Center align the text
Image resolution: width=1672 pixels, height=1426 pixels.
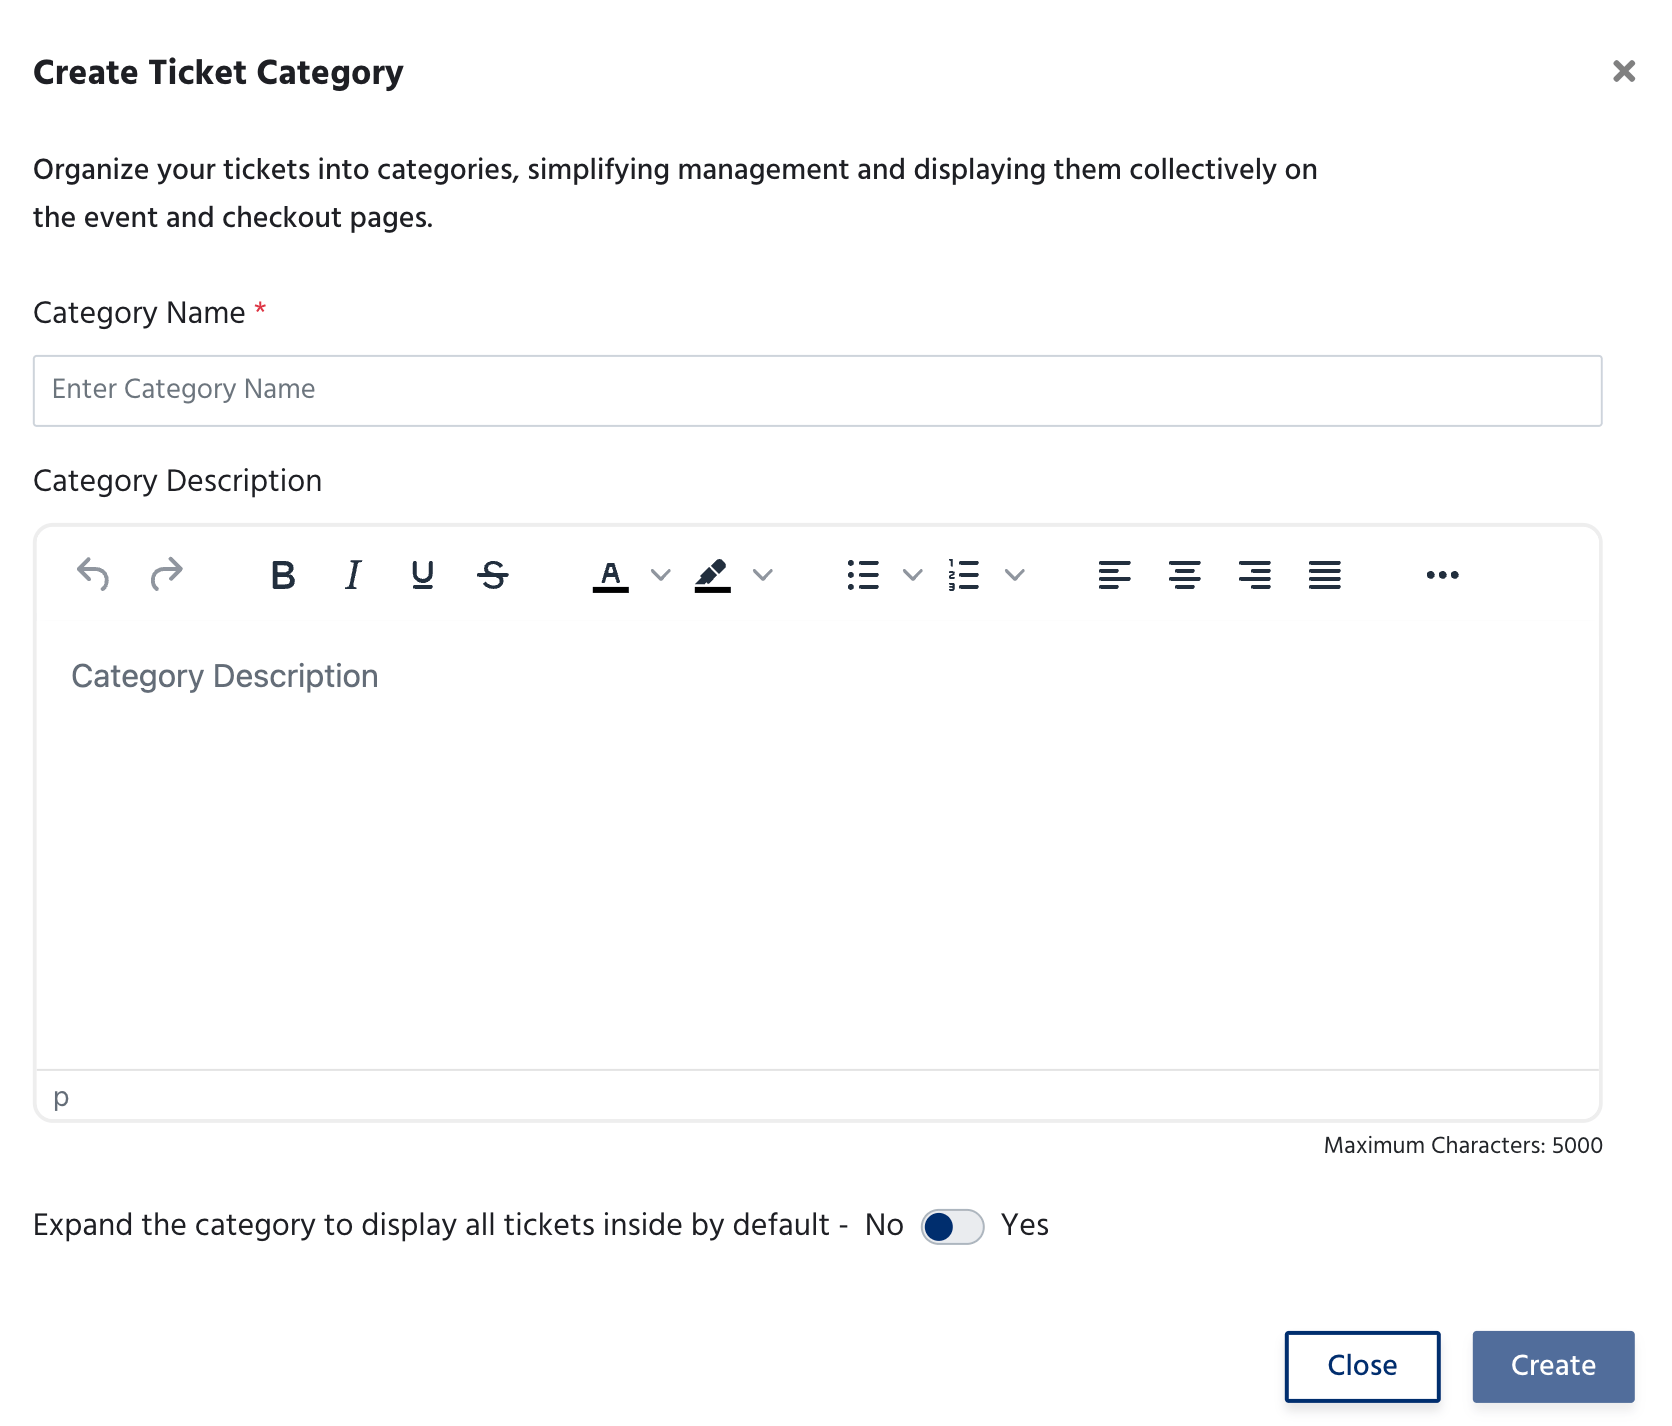point(1185,575)
